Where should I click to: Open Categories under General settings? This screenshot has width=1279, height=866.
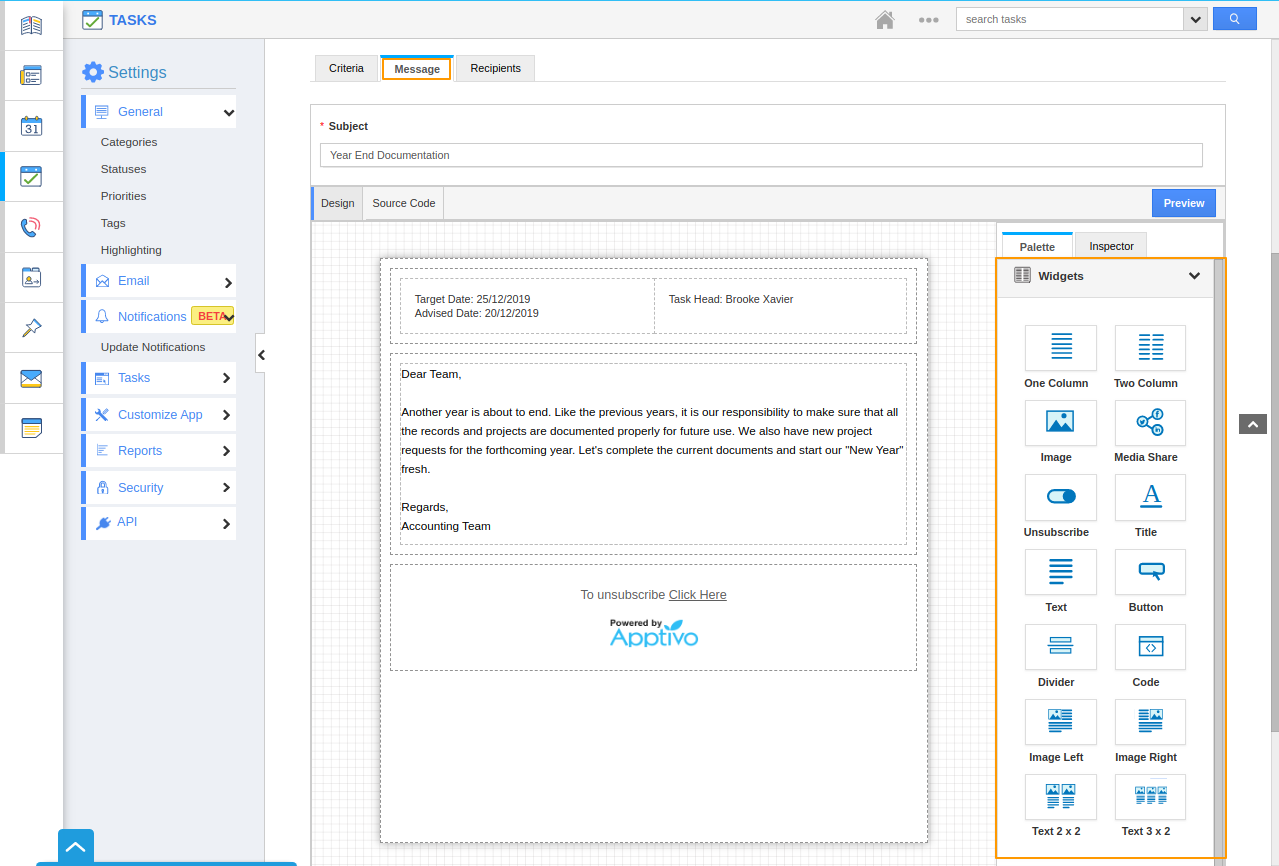(x=129, y=142)
